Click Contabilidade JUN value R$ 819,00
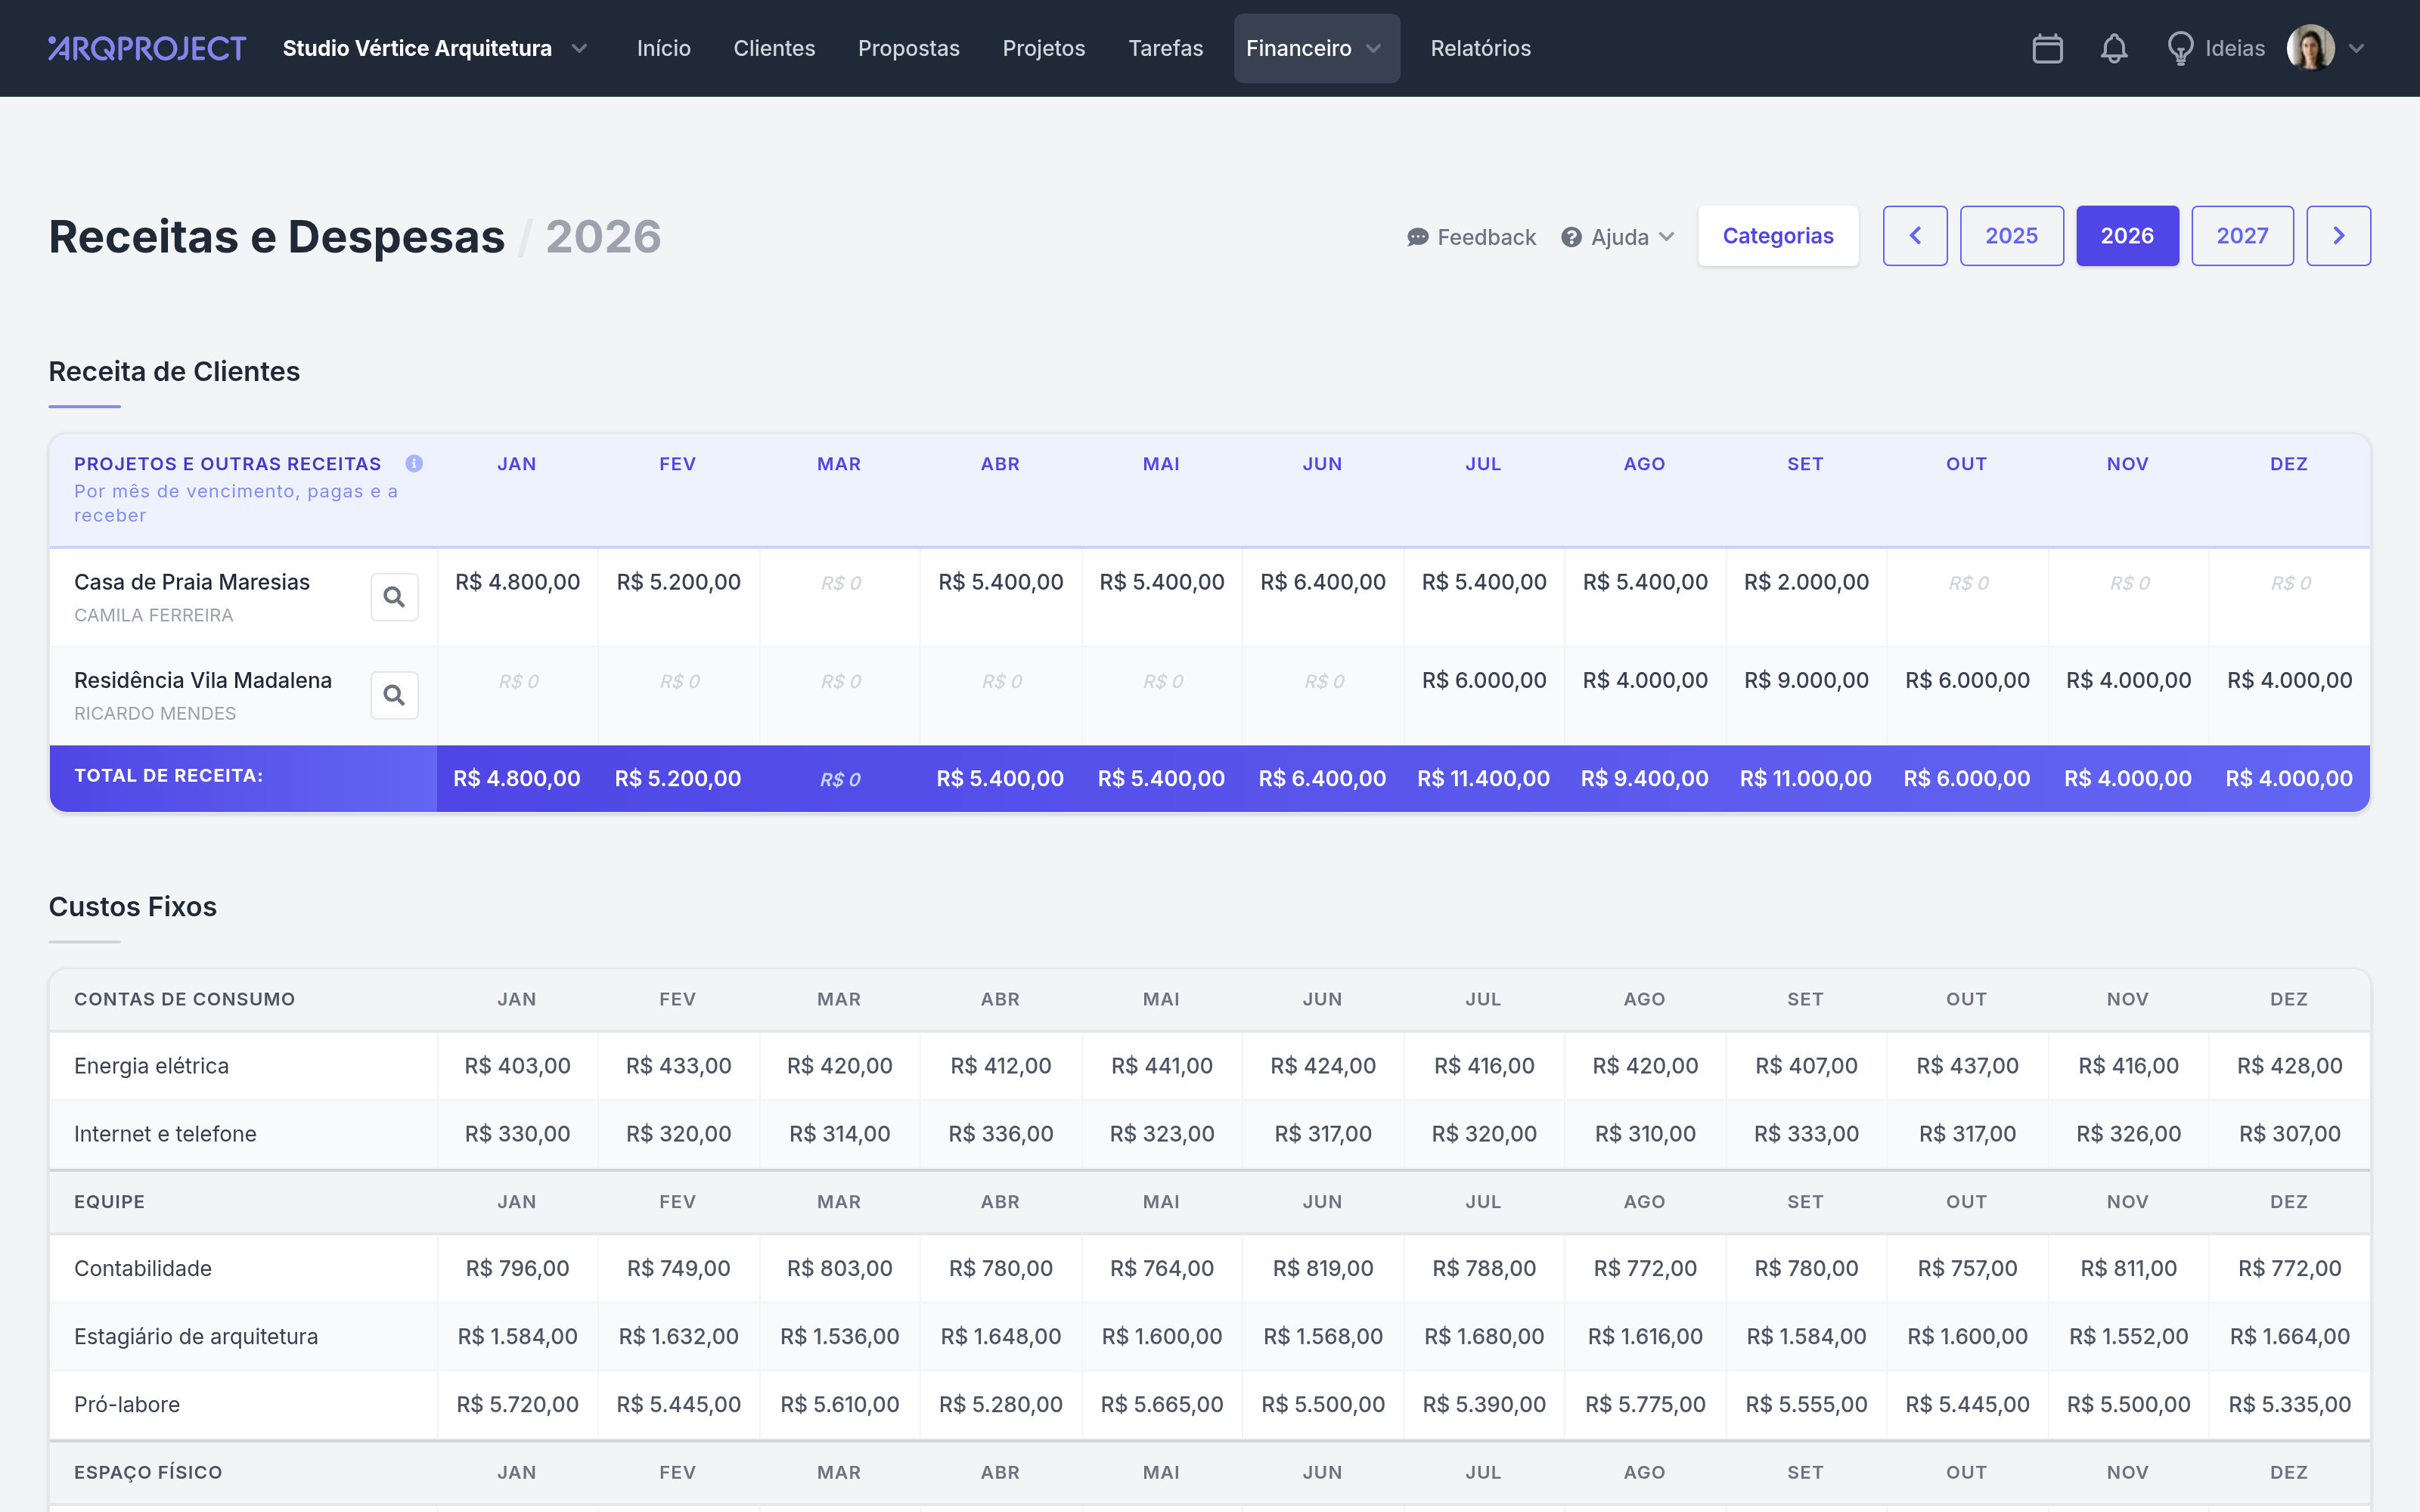2420x1512 pixels. [1322, 1268]
